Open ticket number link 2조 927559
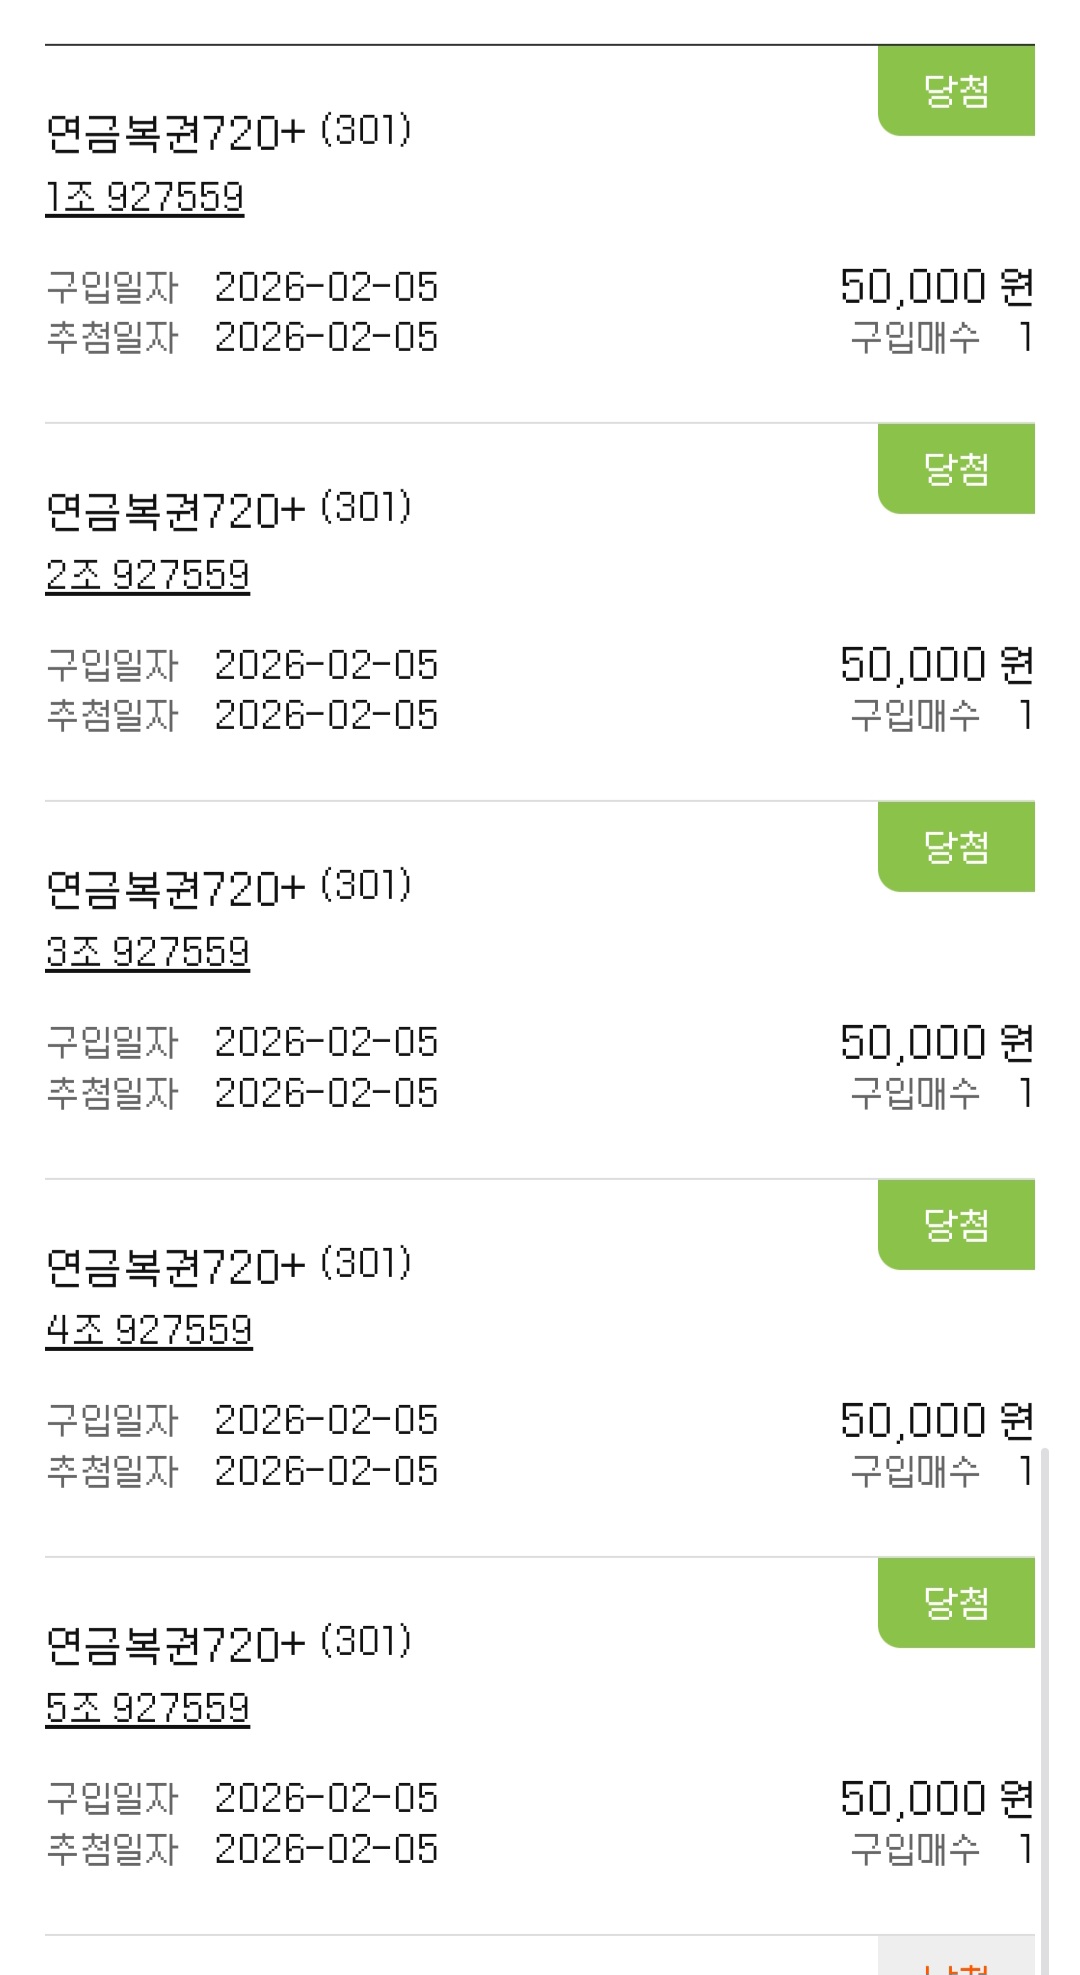The image size is (1080, 1975). click(147, 575)
